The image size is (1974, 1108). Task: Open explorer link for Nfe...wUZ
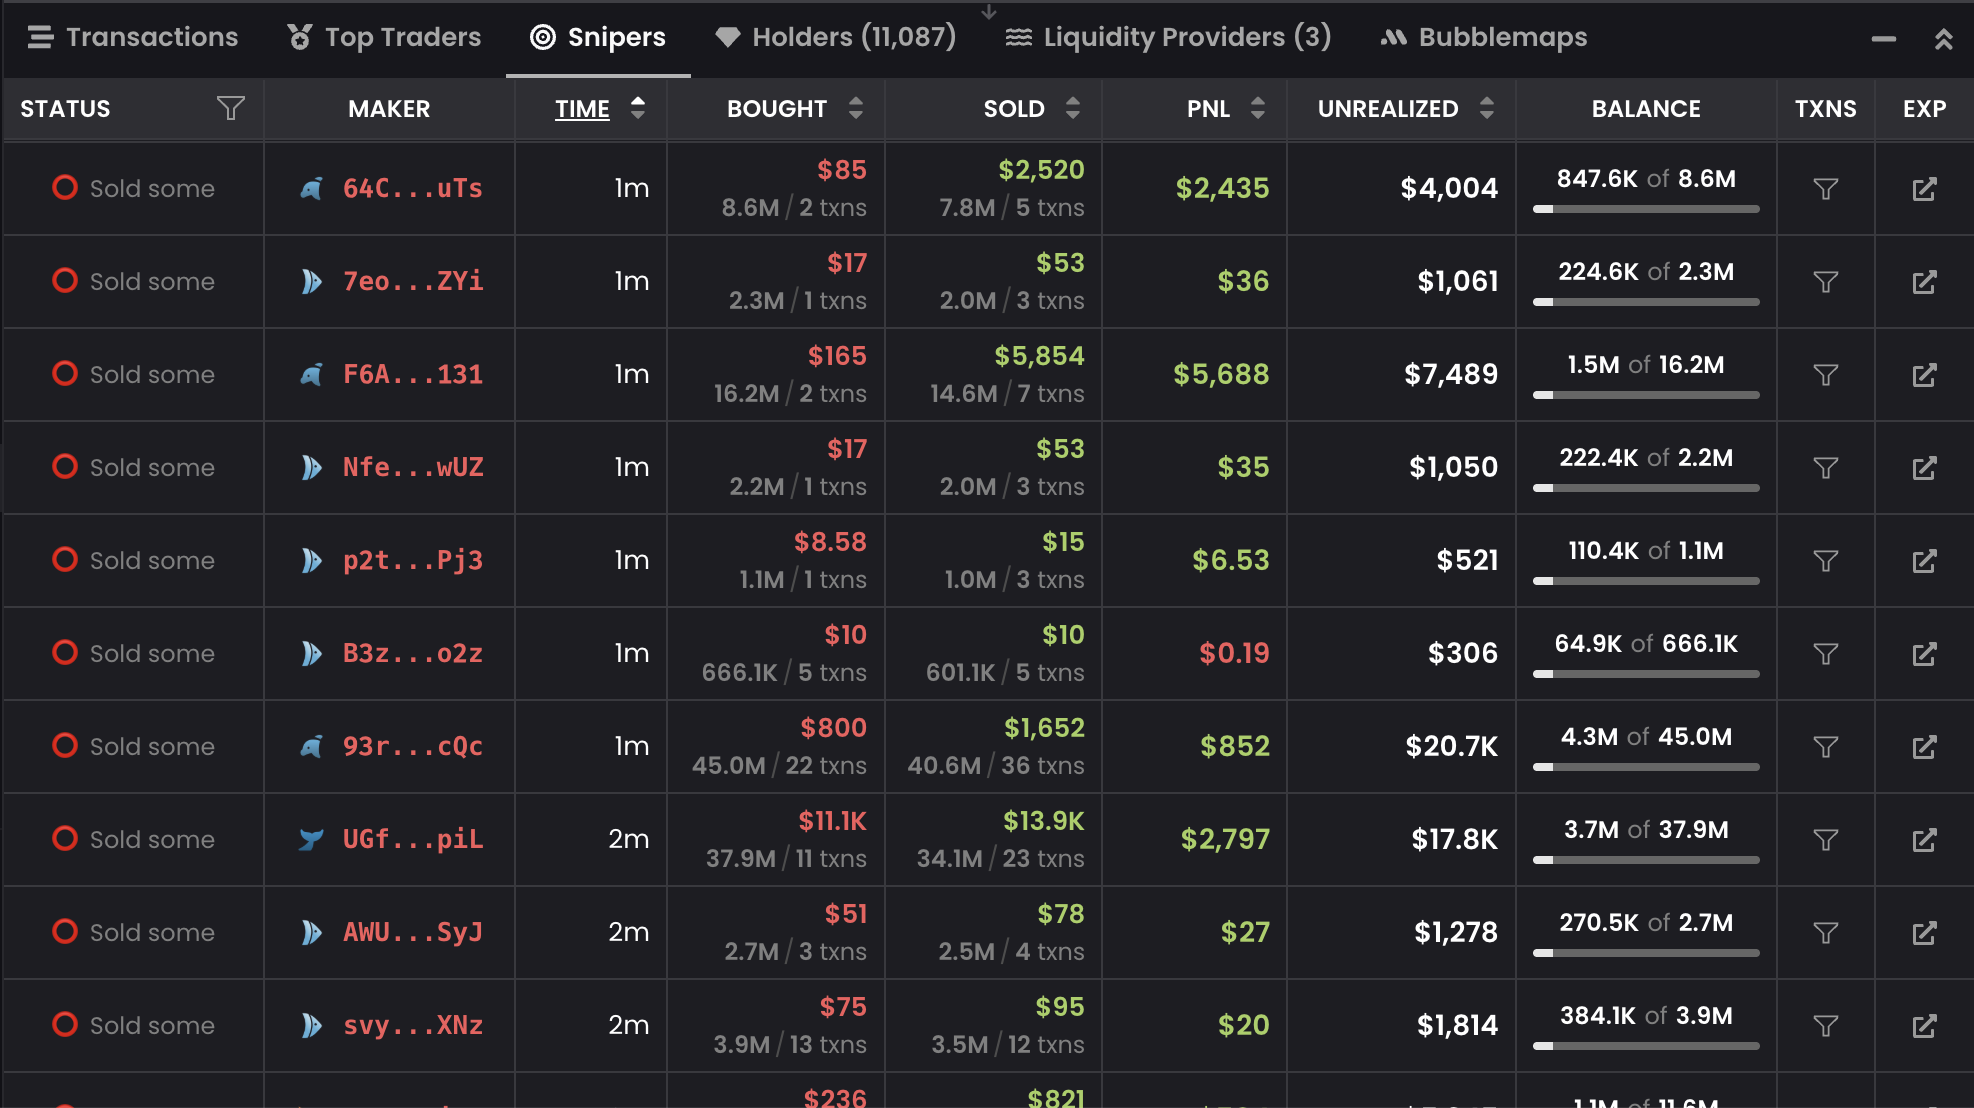pos(1924,468)
